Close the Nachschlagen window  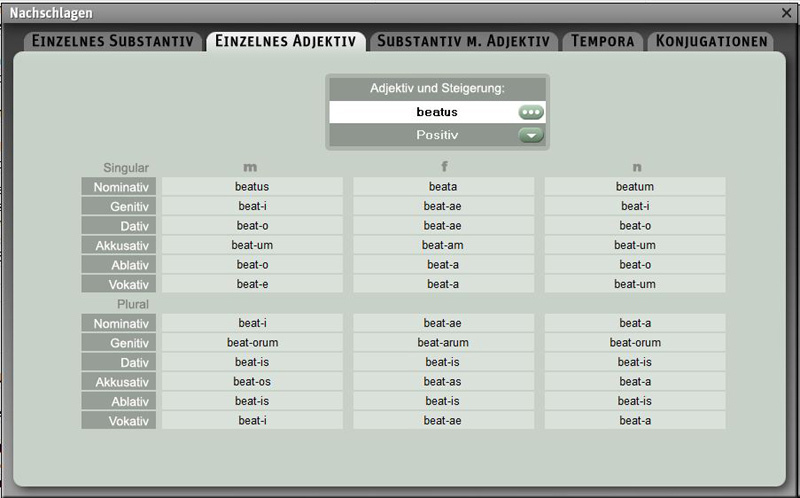click(786, 13)
